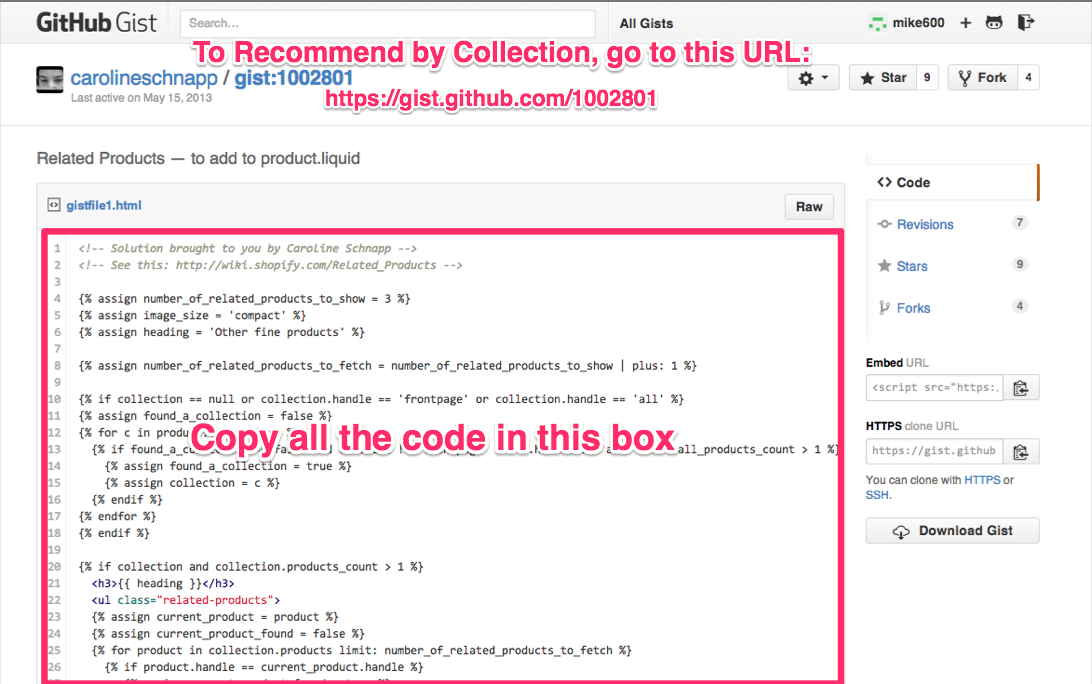This screenshot has height=684, width=1092.
Task: Click the 'Other fine products' heading line
Action: click(221, 332)
